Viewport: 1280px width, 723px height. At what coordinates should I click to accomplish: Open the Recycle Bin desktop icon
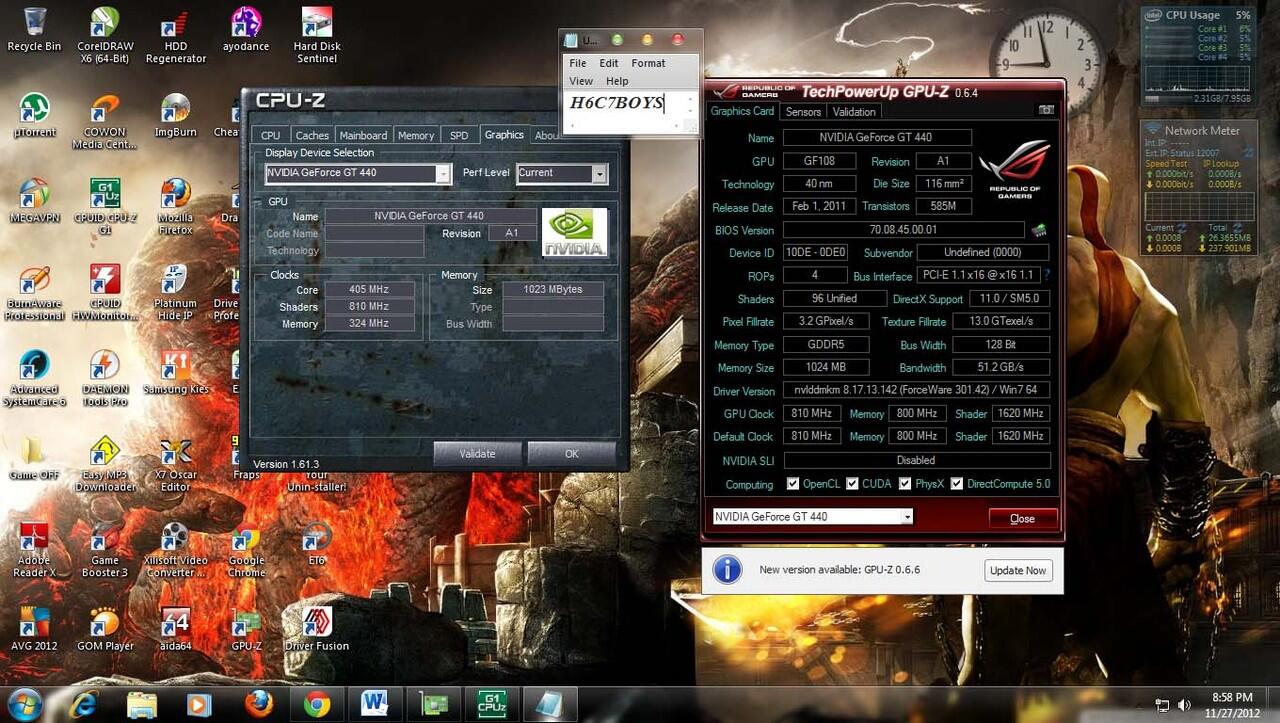[x=34, y=29]
